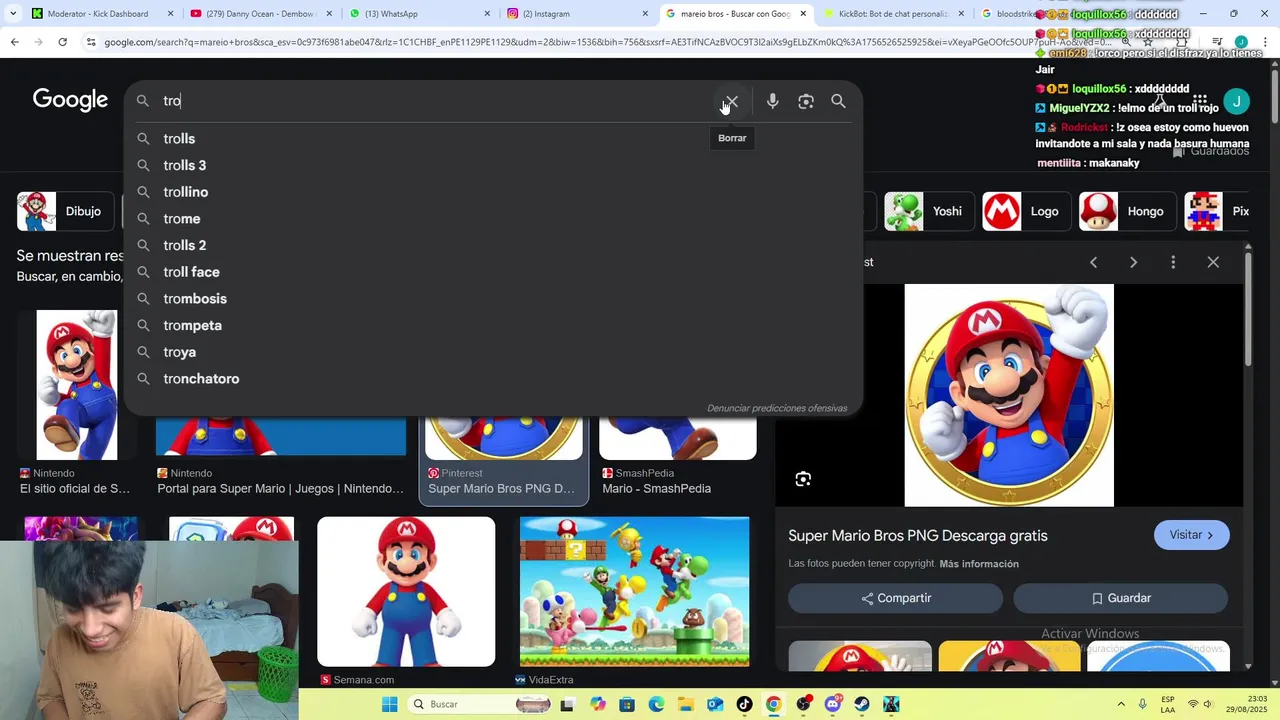Open Windows Start menu
This screenshot has height=720, width=1280.
tap(389, 704)
